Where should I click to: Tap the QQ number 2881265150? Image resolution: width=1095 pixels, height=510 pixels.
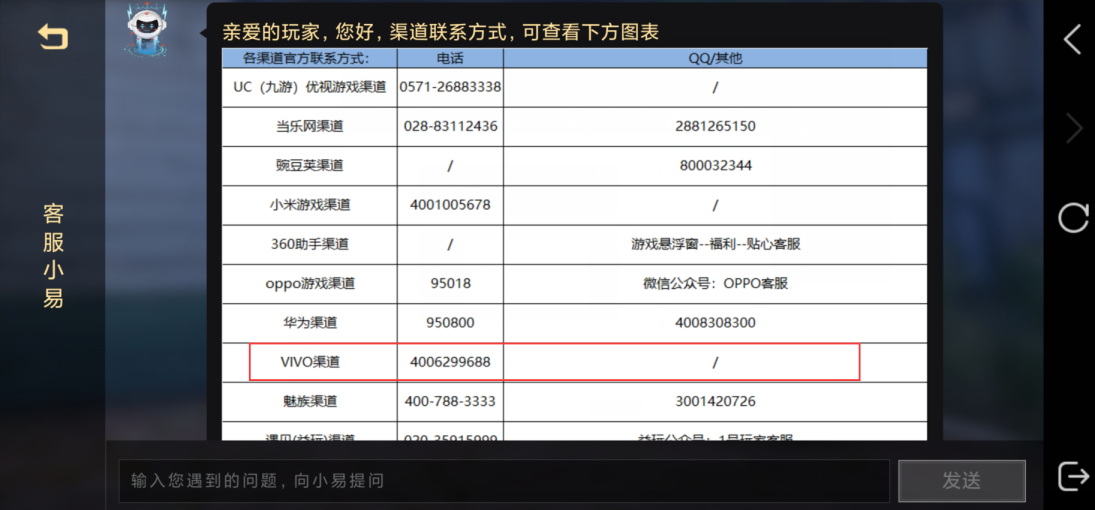pyautogui.click(x=715, y=127)
